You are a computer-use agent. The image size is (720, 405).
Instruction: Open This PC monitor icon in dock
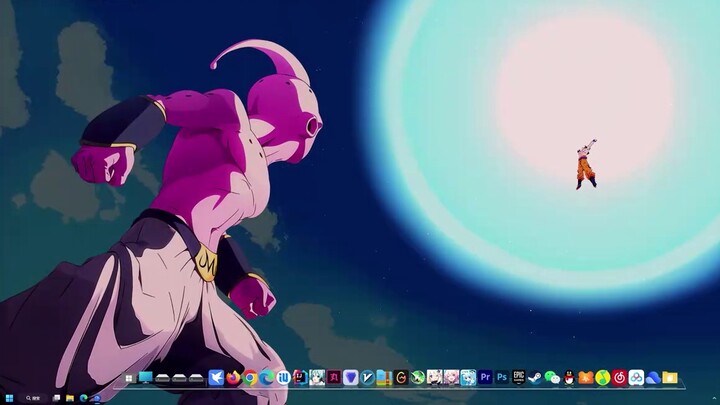coord(146,377)
